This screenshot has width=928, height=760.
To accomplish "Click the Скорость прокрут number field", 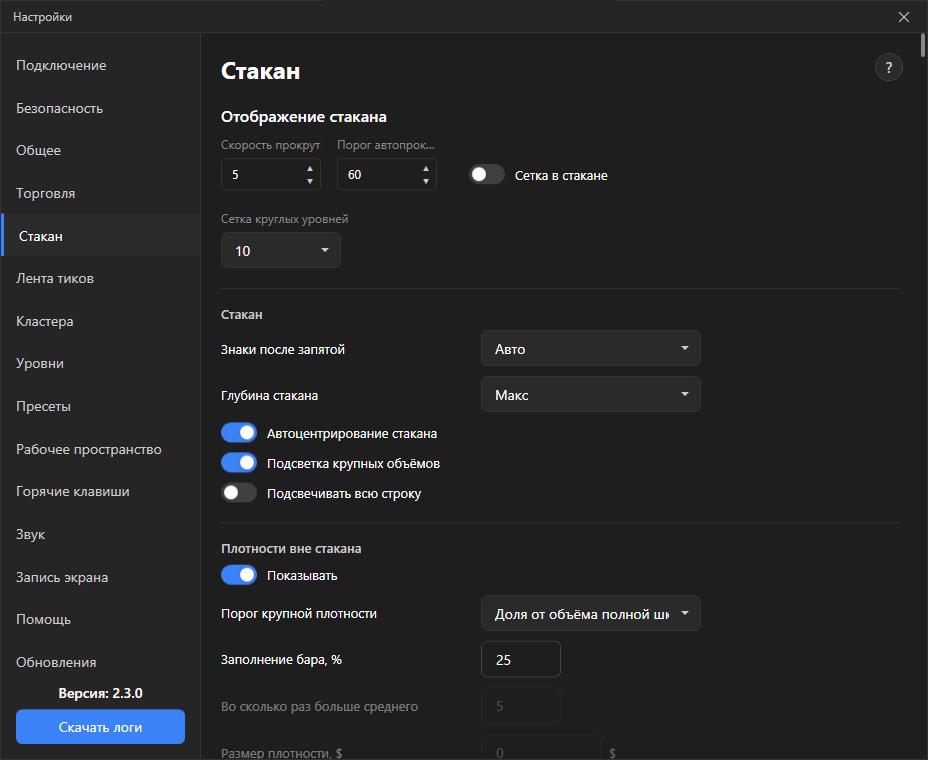I will [x=270, y=175].
